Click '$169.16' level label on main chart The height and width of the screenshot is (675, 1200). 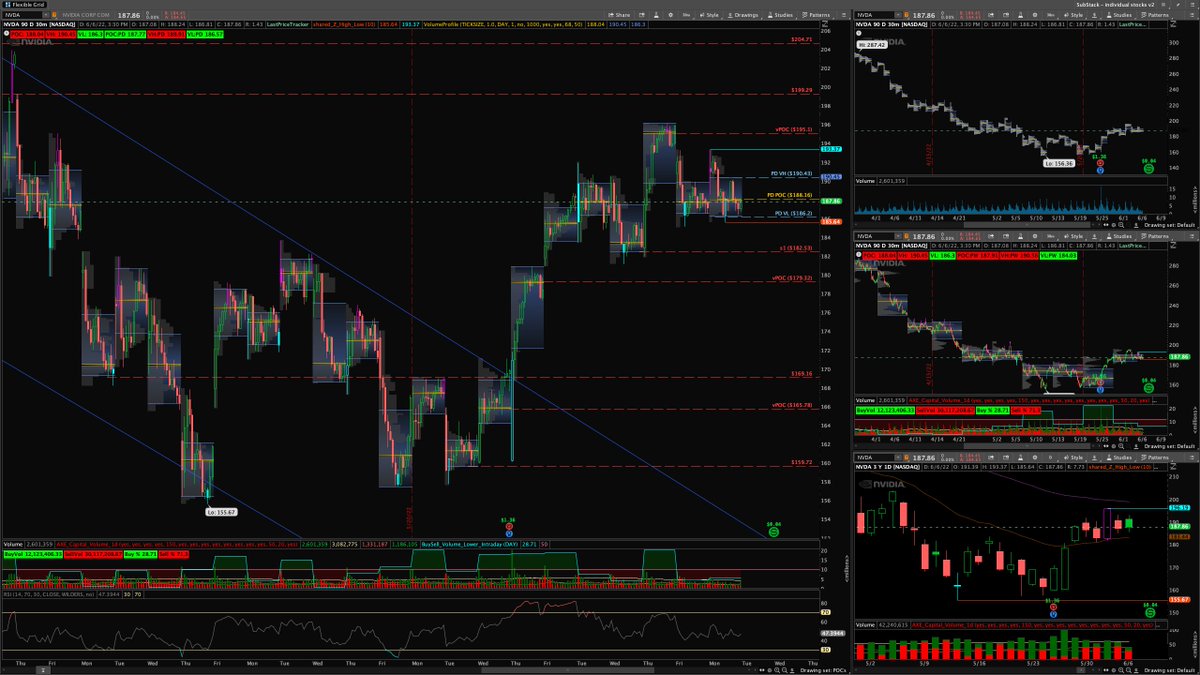(x=801, y=372)
